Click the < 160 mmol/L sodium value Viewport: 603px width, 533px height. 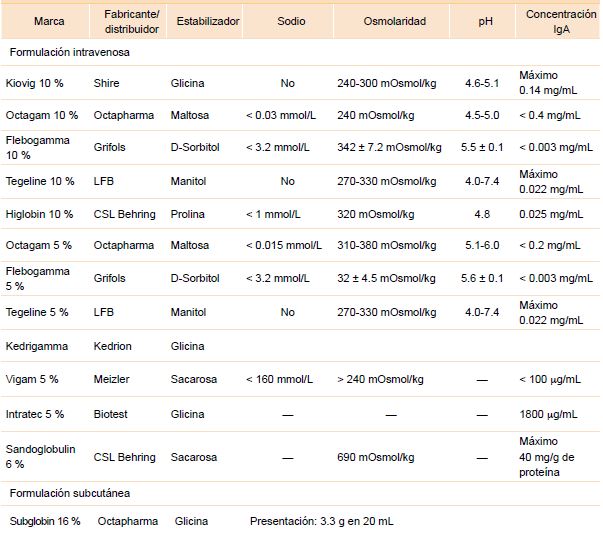279,379
